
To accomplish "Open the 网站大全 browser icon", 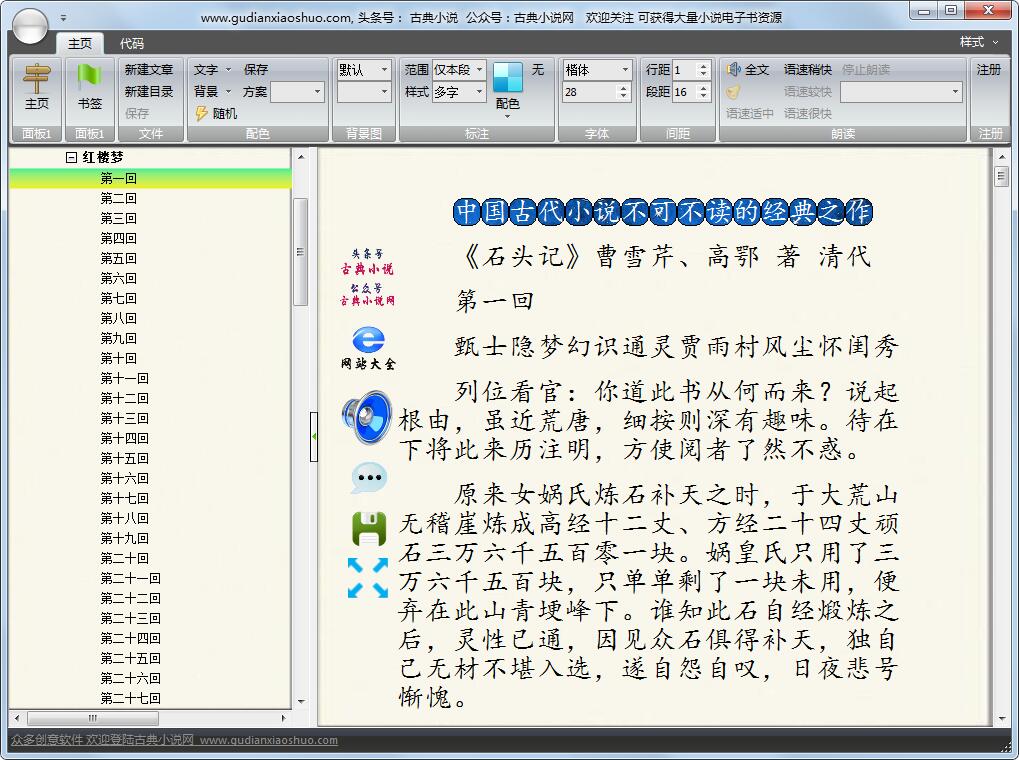I will (x=367, y=339).
